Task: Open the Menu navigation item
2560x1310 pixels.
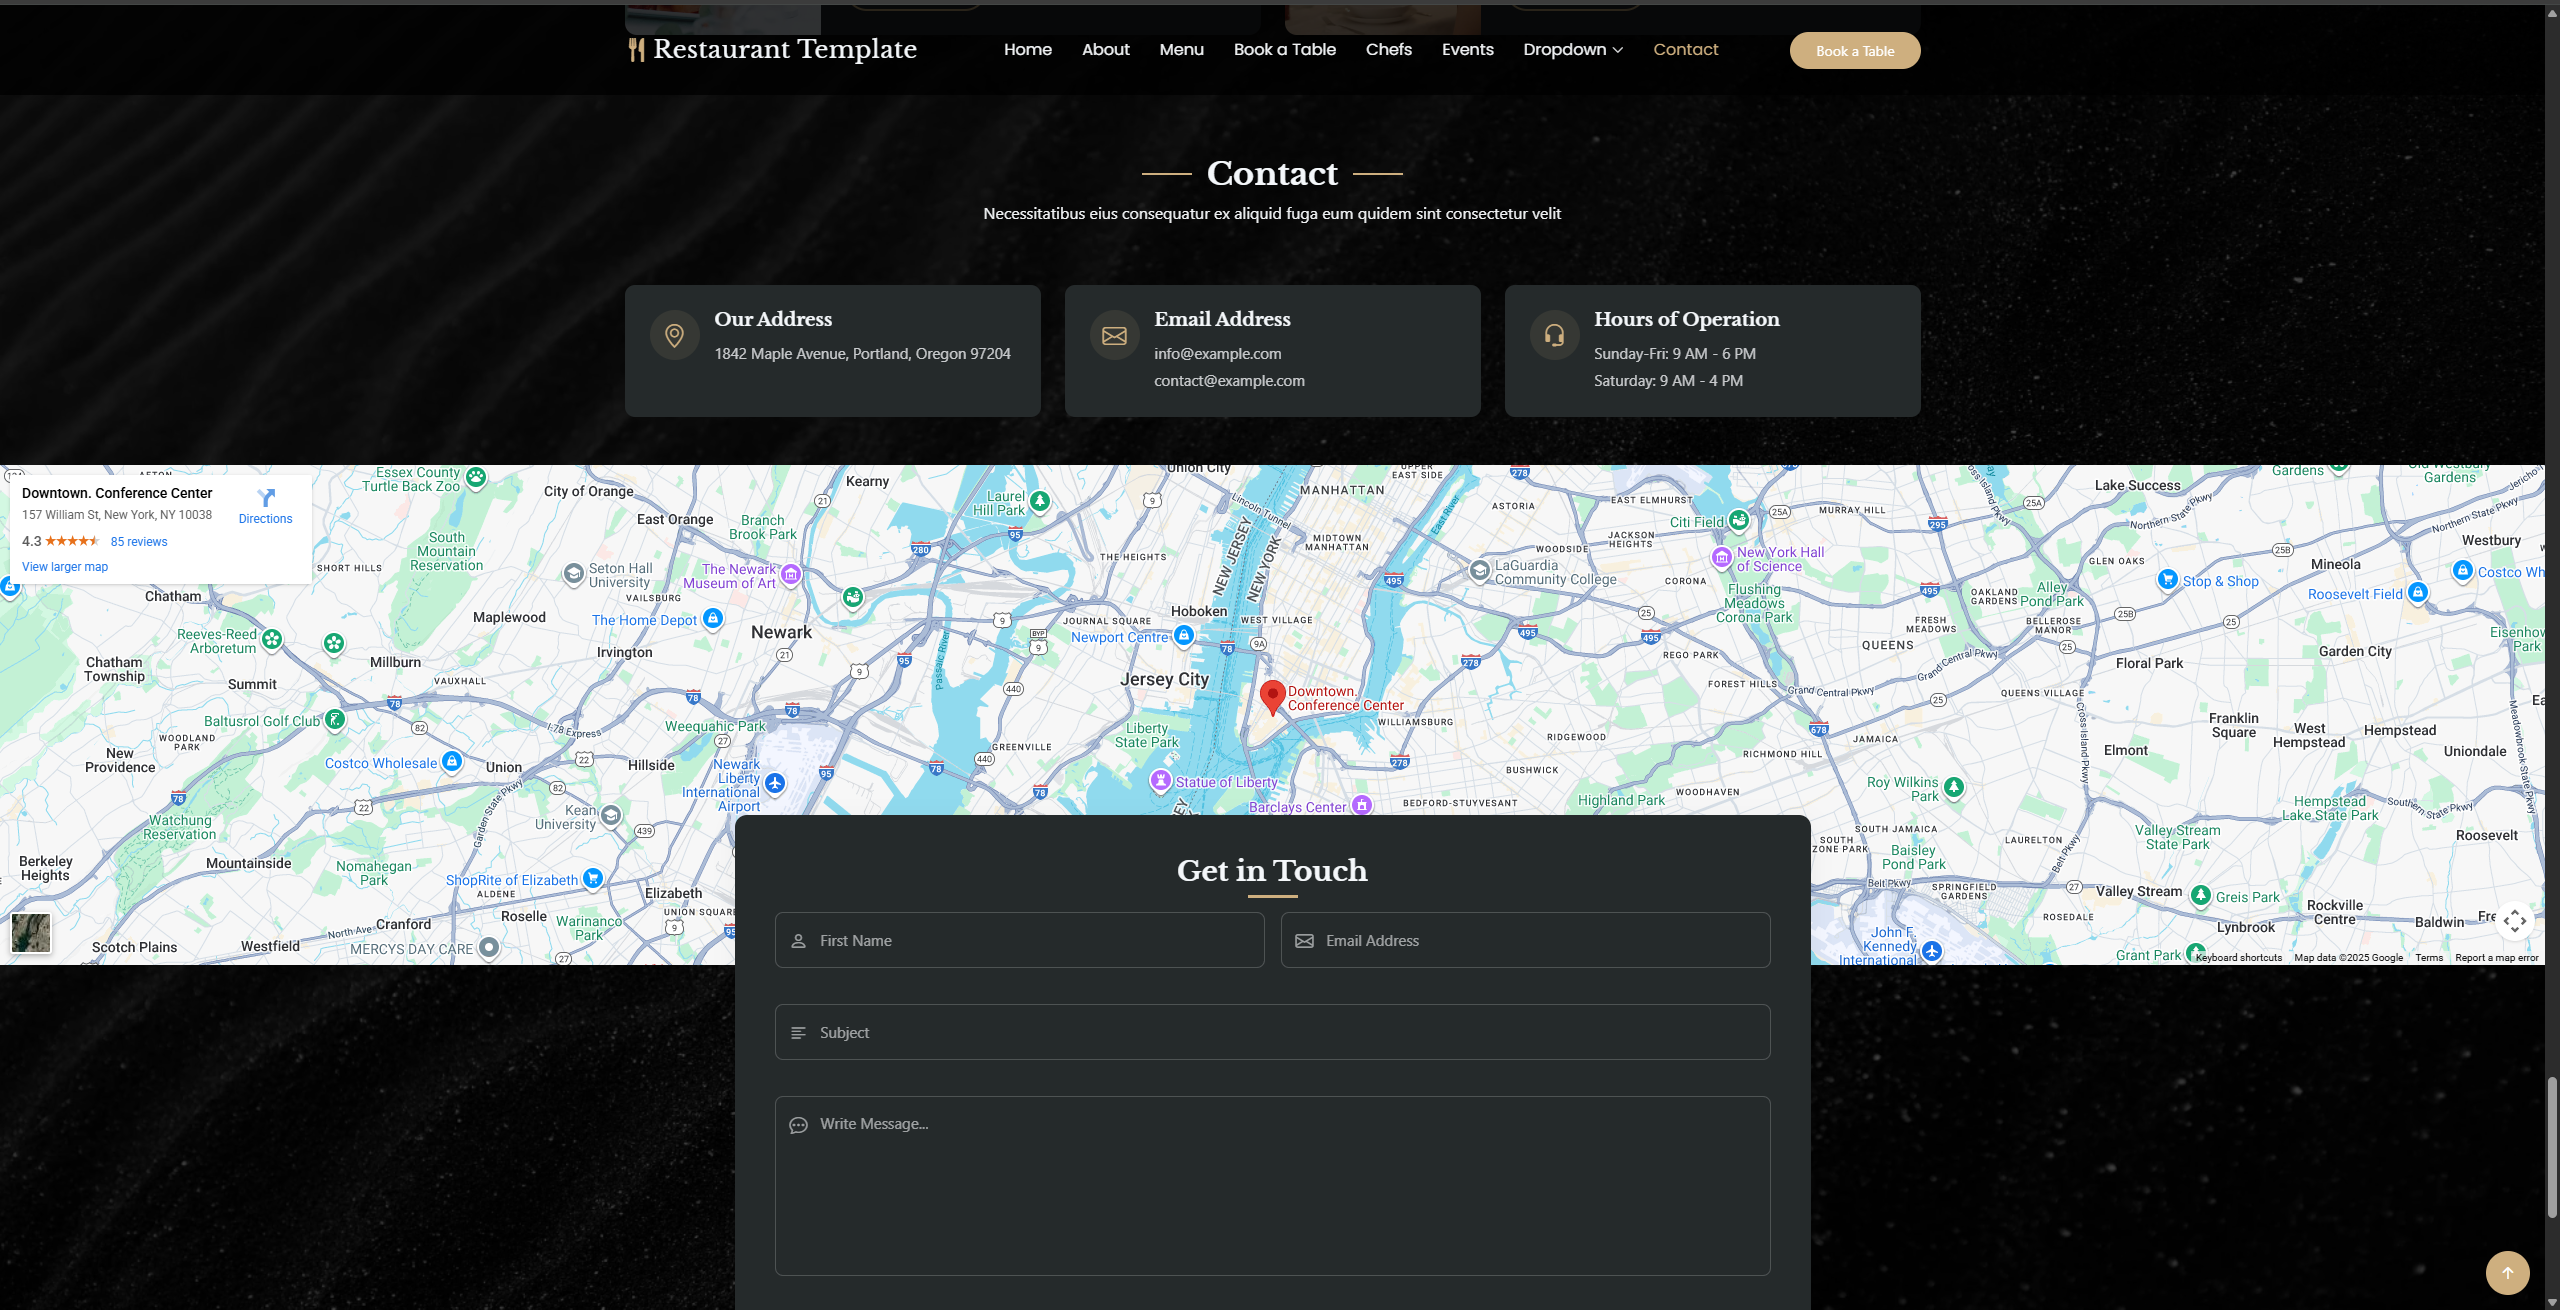Action: click(x=1181, y=49)
